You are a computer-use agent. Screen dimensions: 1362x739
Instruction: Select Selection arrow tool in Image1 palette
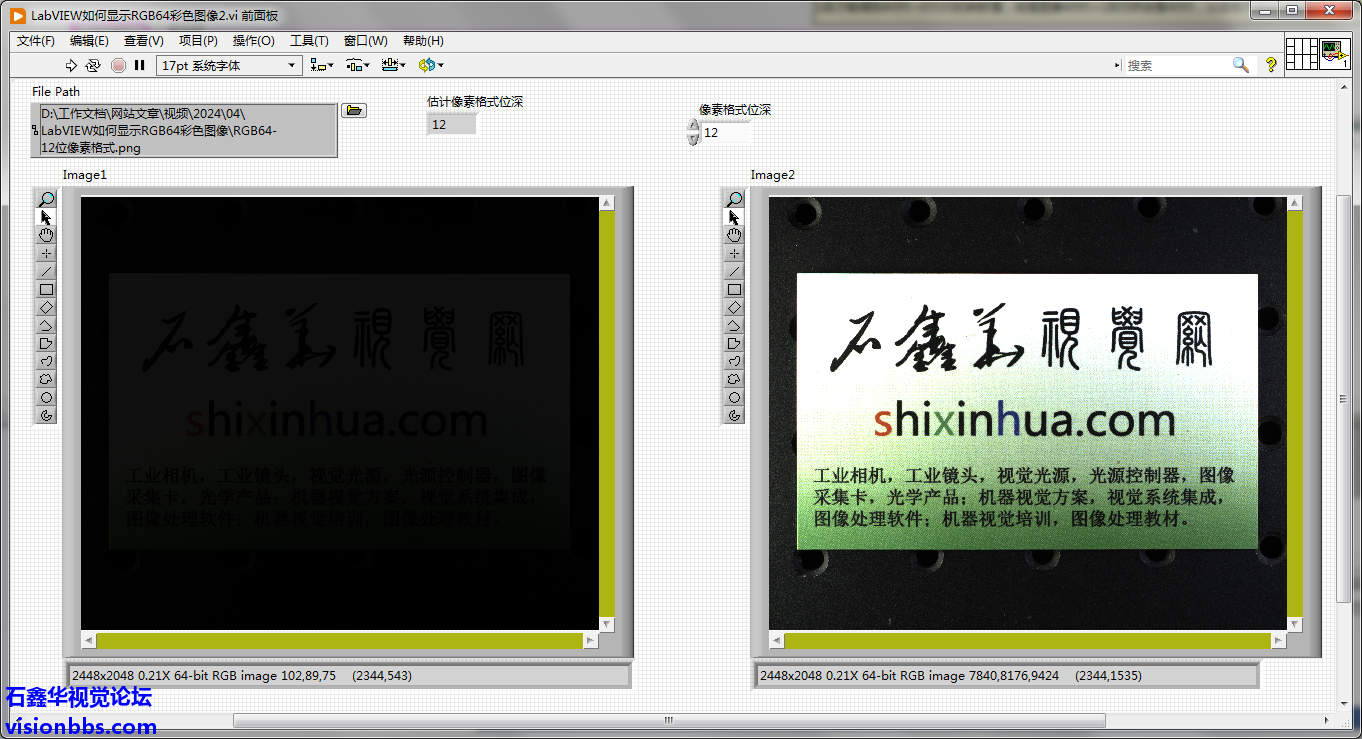click(46, 217)
